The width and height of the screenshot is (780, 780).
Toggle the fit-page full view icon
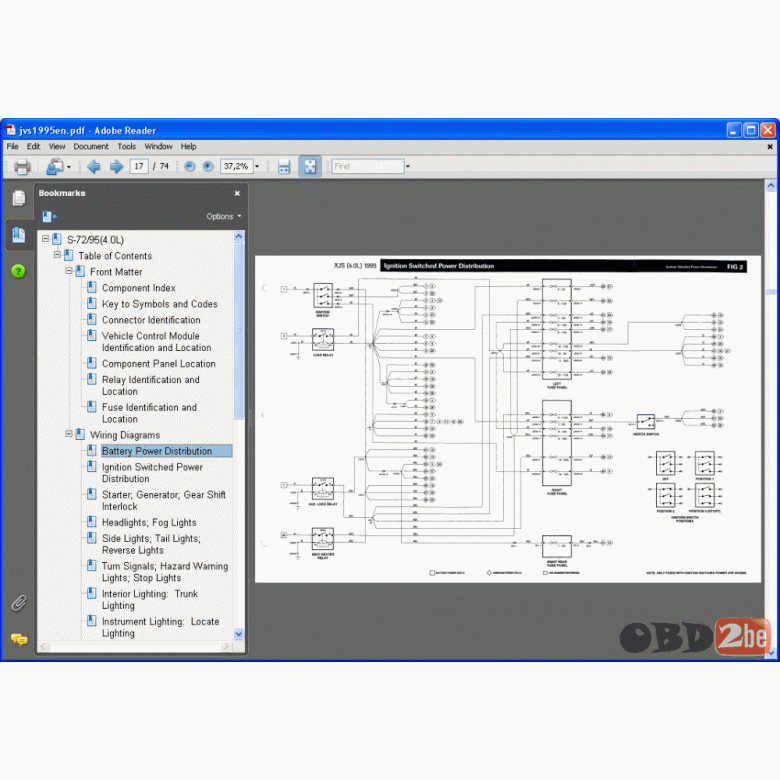tap(309, 166)
